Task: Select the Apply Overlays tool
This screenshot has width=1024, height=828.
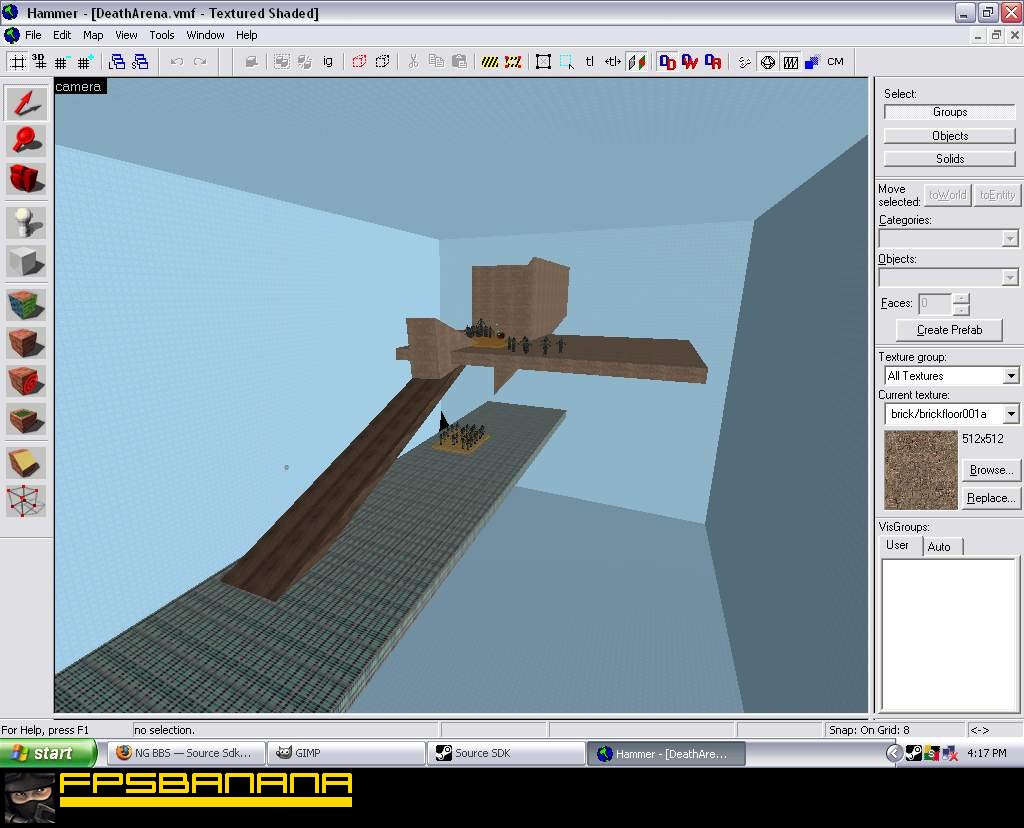Action: [x=26, y=419]
